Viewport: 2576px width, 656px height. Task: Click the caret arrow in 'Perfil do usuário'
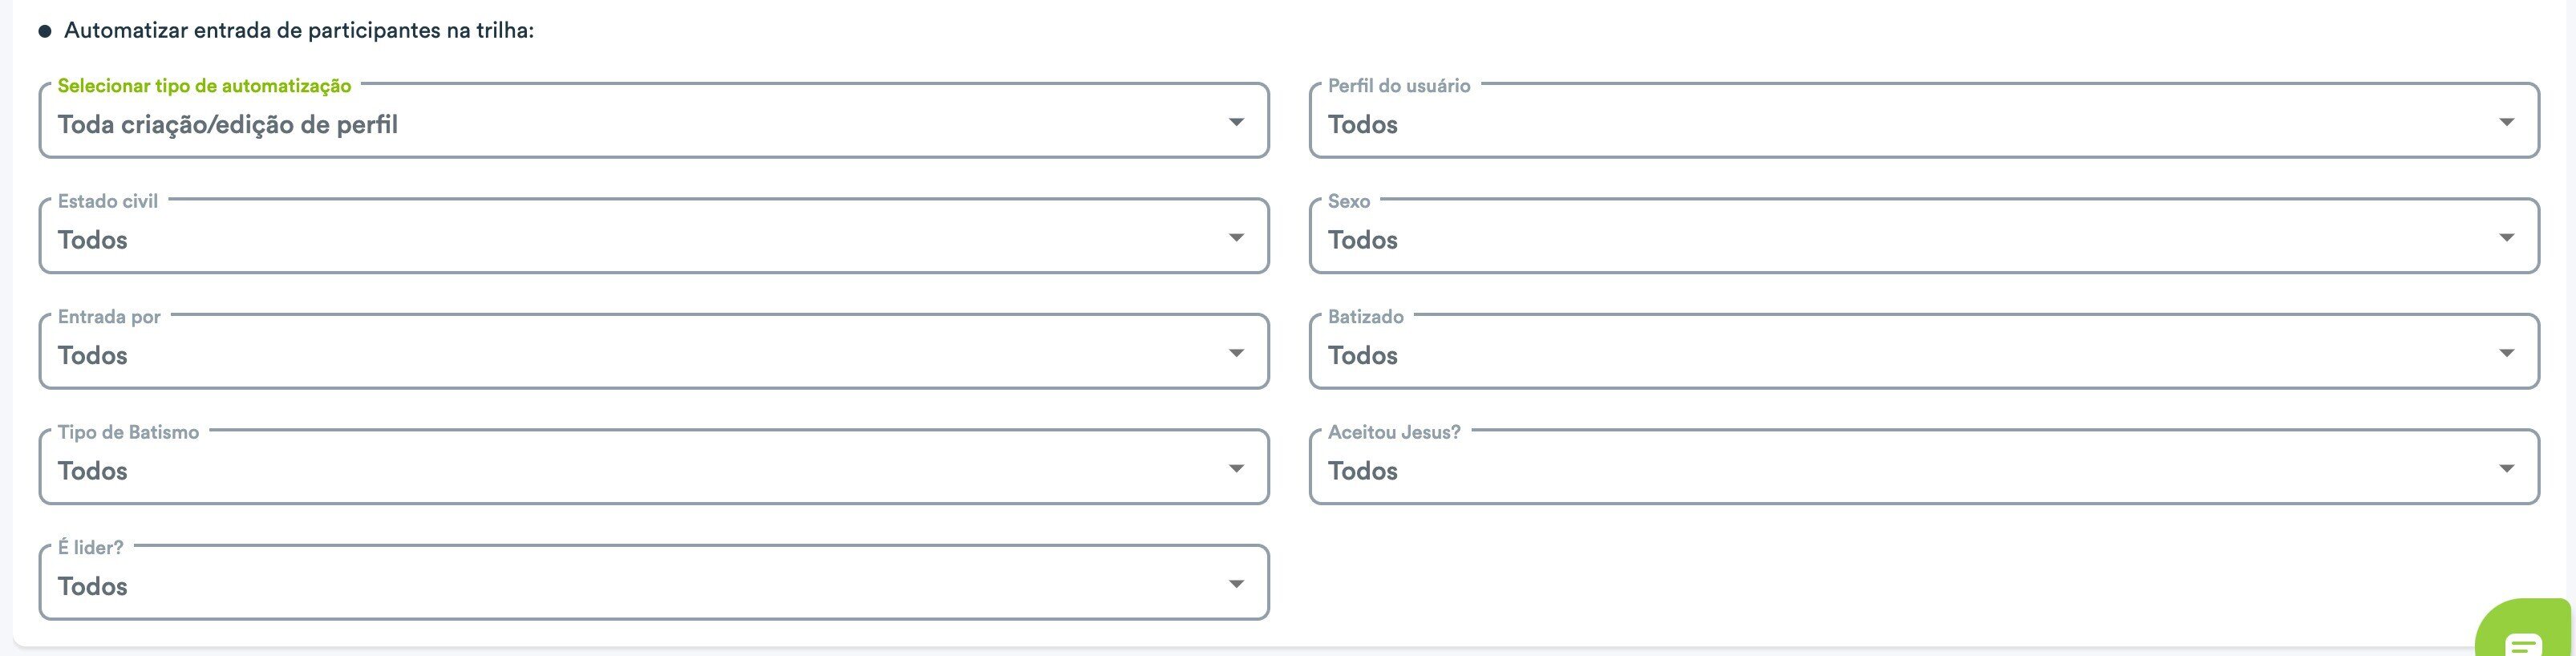click(x=2506, y=122)
